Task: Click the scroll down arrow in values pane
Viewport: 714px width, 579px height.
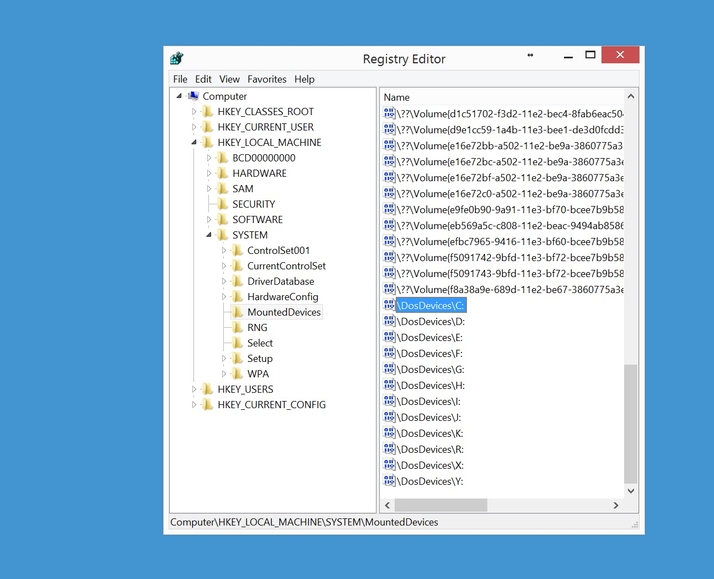Action: 631,491
